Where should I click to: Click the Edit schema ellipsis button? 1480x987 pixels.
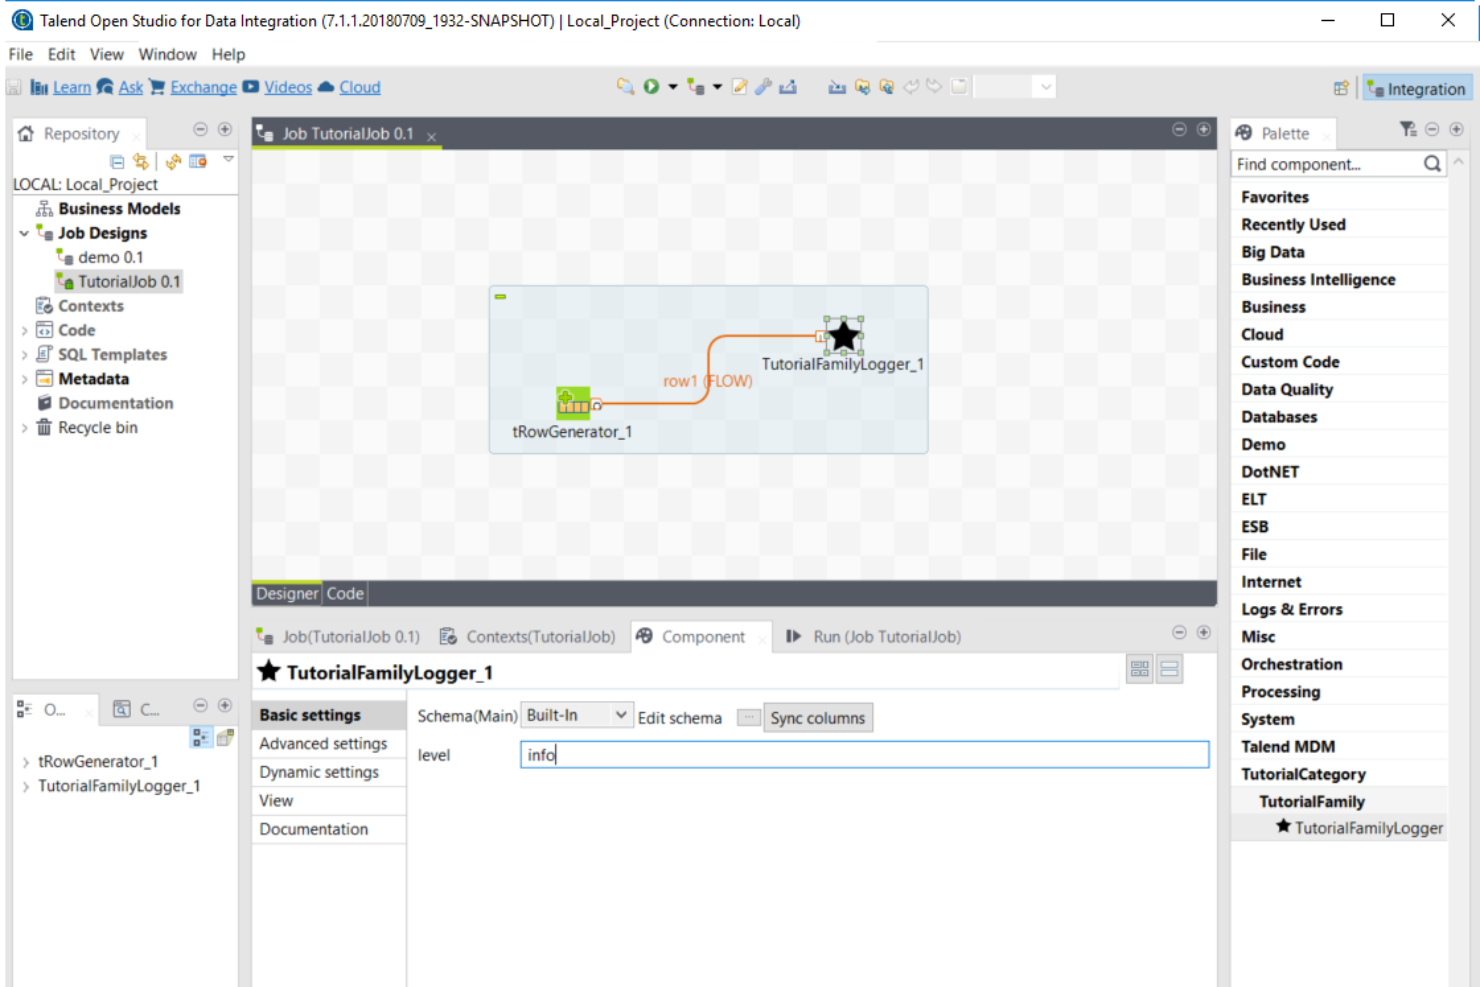pyautogui.click(x=749, y=717)
